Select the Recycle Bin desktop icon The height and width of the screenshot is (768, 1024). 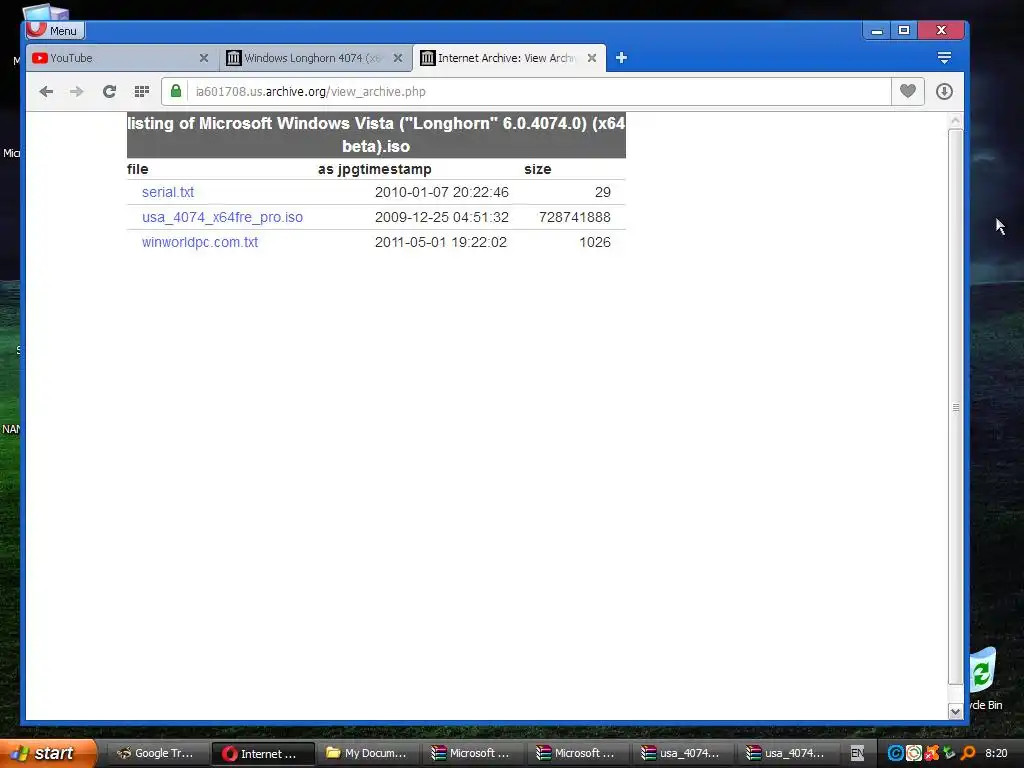tap(985, 679)
